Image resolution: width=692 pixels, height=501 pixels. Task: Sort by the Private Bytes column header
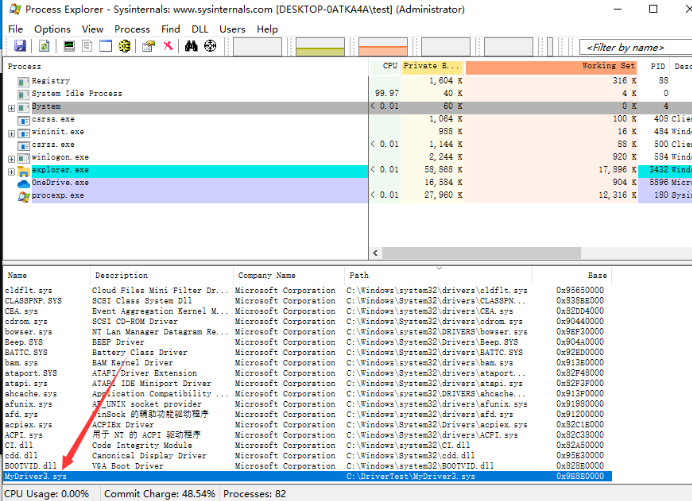tap(432, 66)
